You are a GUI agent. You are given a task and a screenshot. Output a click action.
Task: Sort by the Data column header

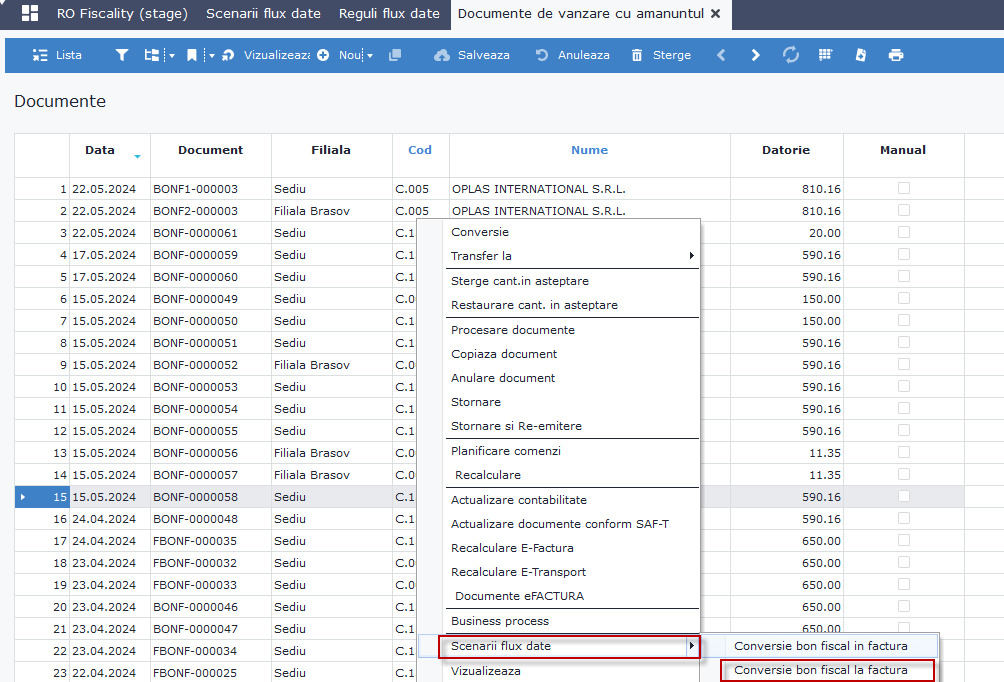100,150
